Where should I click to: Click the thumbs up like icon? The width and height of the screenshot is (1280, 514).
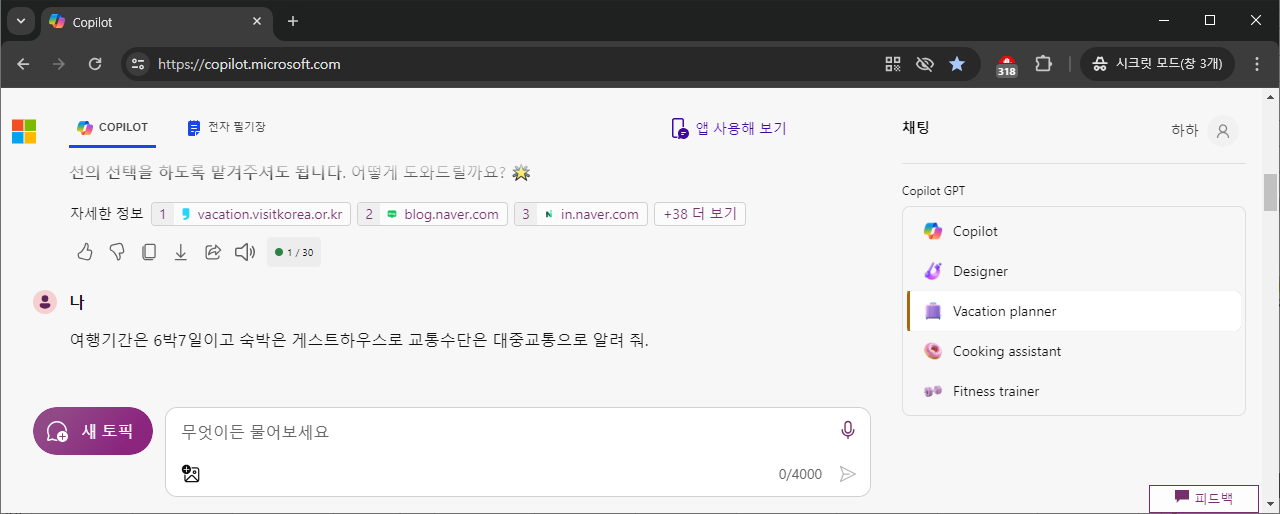(85, 252)
